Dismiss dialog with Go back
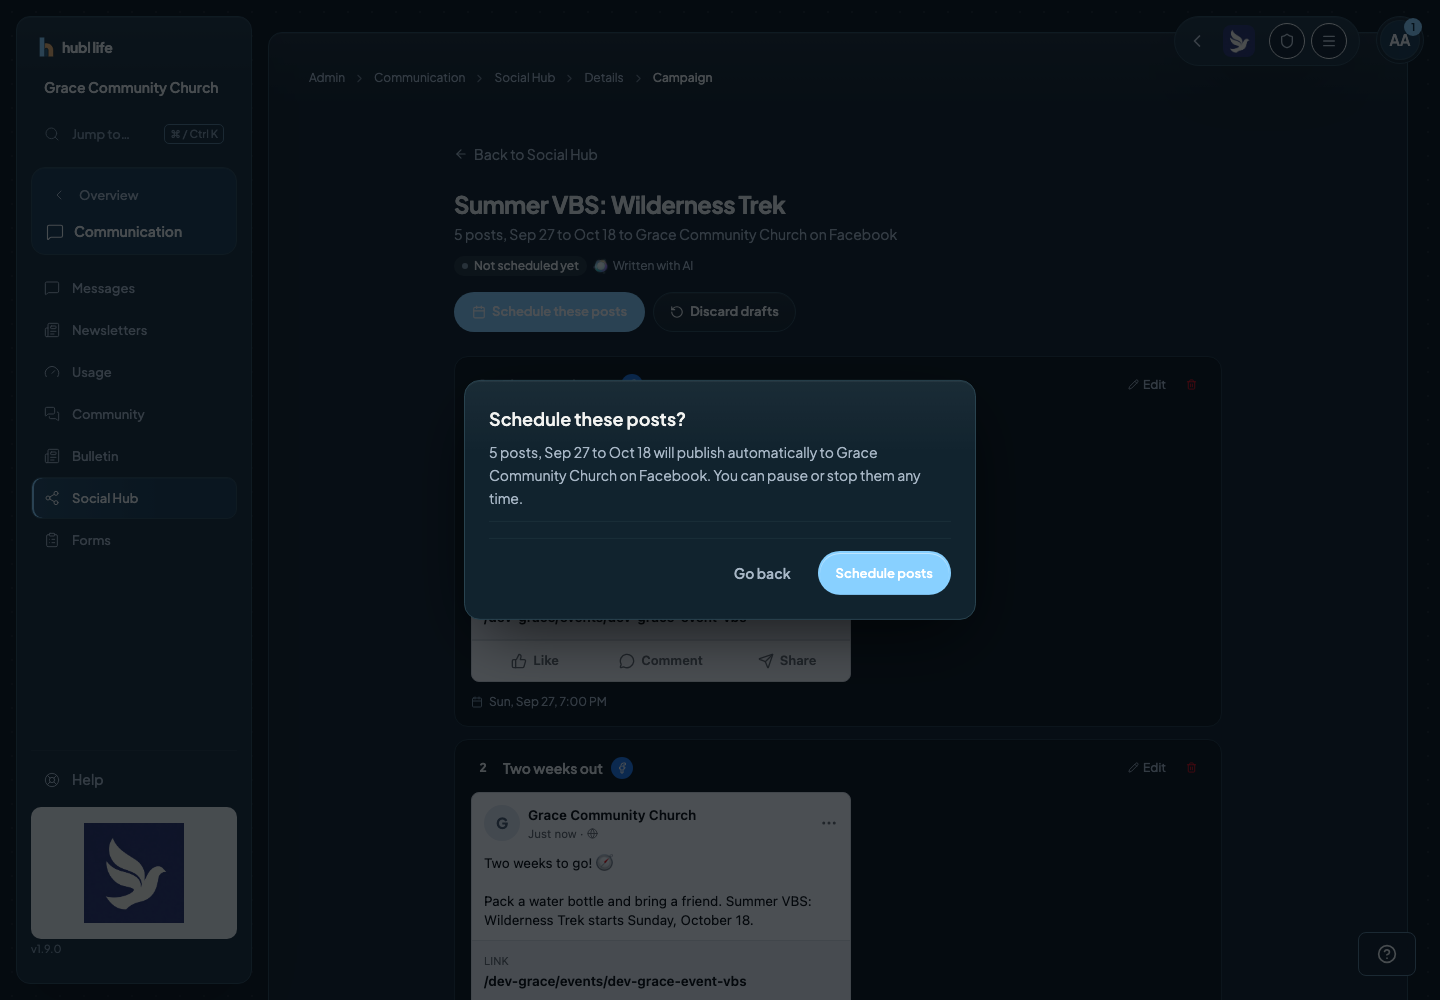The height and width of the screenshot is (1000, 1440). point(762,573)
